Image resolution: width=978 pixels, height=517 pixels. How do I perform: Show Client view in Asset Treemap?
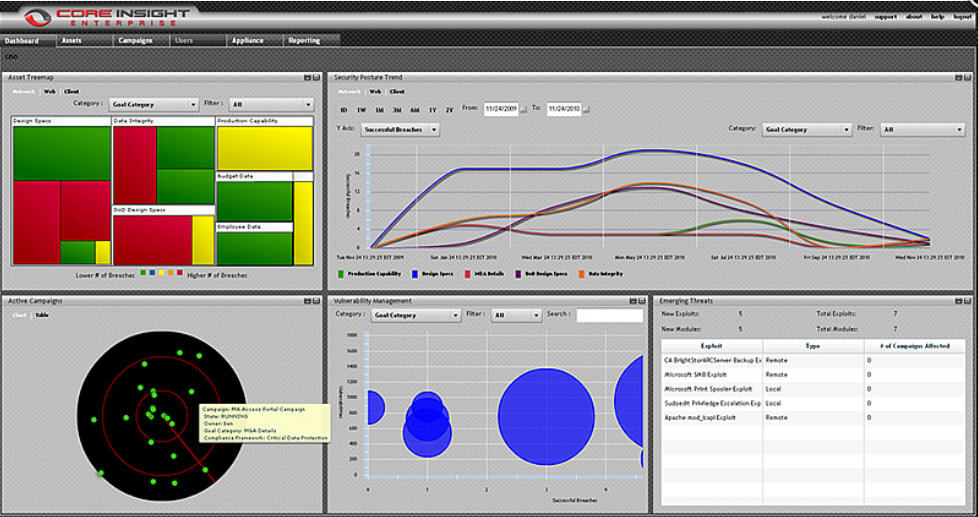[71, 91]
